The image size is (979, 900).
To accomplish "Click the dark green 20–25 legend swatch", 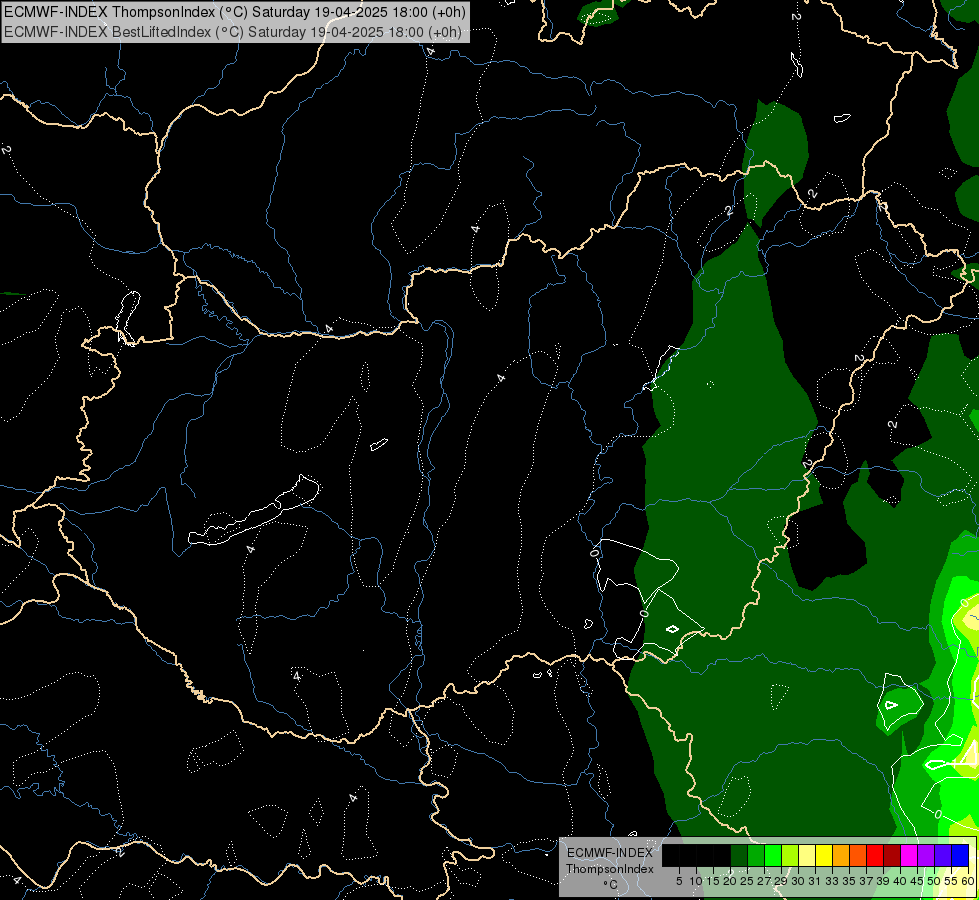I will [x=739, y=855].
